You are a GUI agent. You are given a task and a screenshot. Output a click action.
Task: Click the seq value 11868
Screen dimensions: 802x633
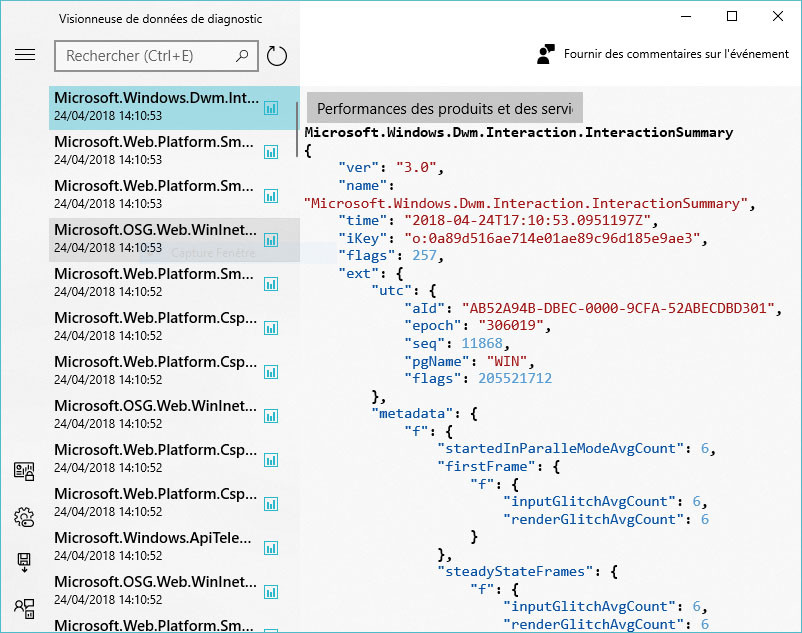(x=482, y=343)
